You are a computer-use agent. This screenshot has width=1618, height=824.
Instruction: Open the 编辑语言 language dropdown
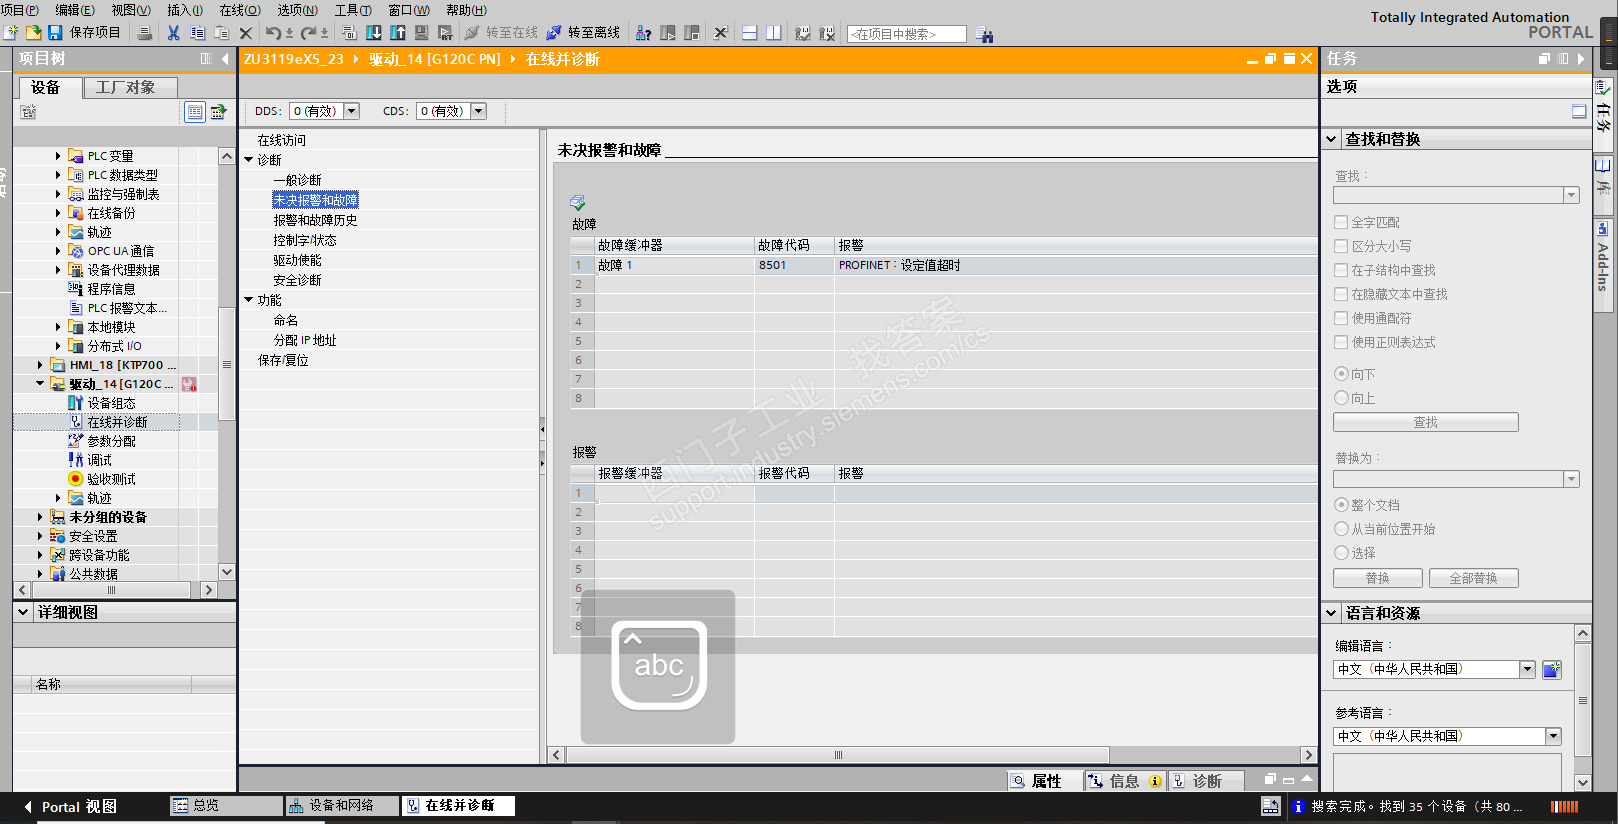pos(1527,670)
